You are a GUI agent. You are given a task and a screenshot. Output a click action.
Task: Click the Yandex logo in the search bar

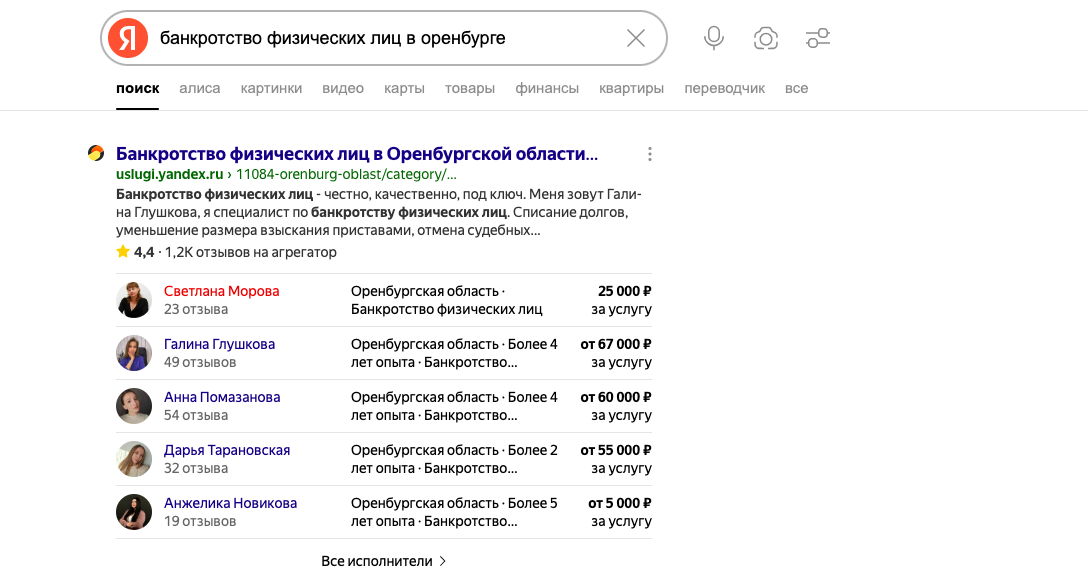click(x=127, y=38)
